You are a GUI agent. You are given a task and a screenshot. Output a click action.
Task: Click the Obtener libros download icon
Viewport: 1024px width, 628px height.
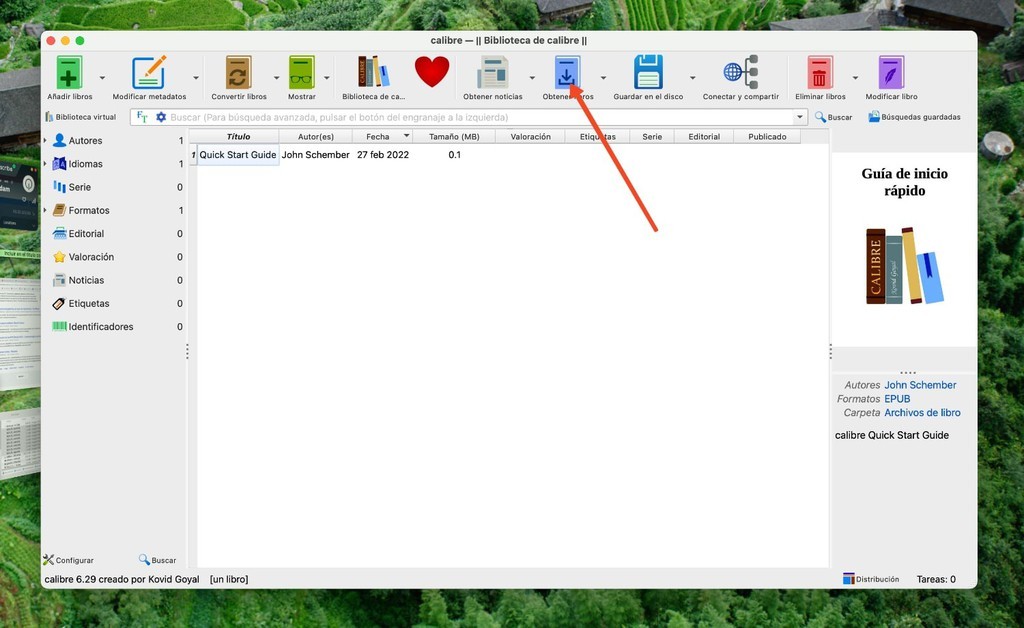[567, 72]
